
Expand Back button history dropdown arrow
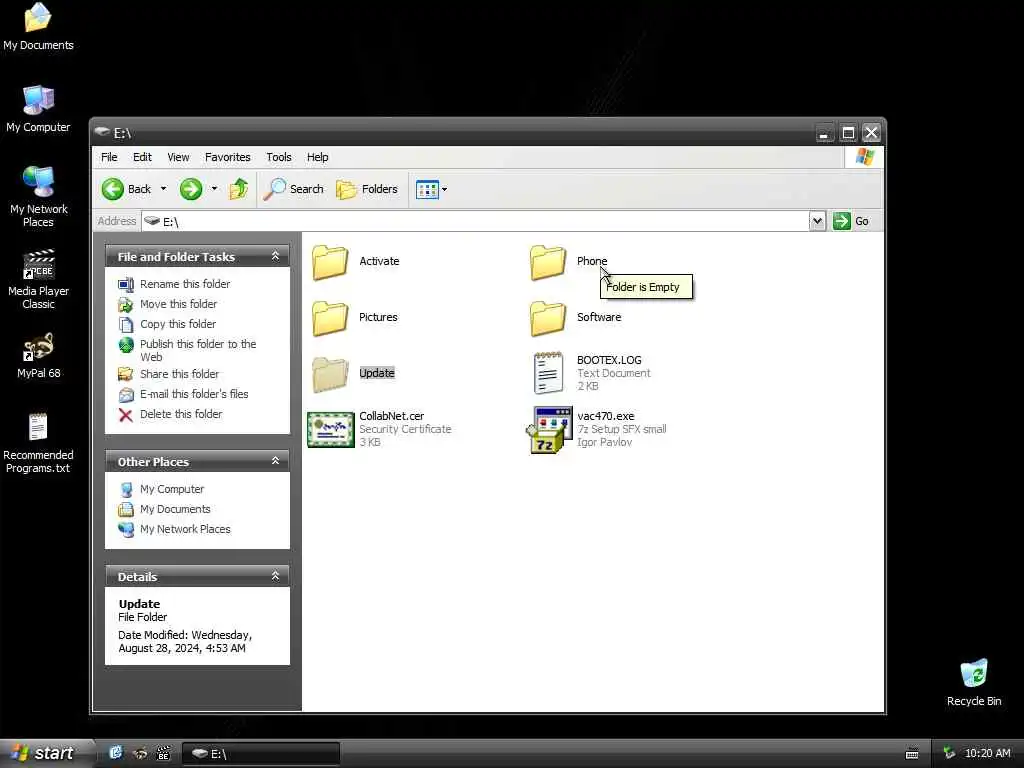163,189
